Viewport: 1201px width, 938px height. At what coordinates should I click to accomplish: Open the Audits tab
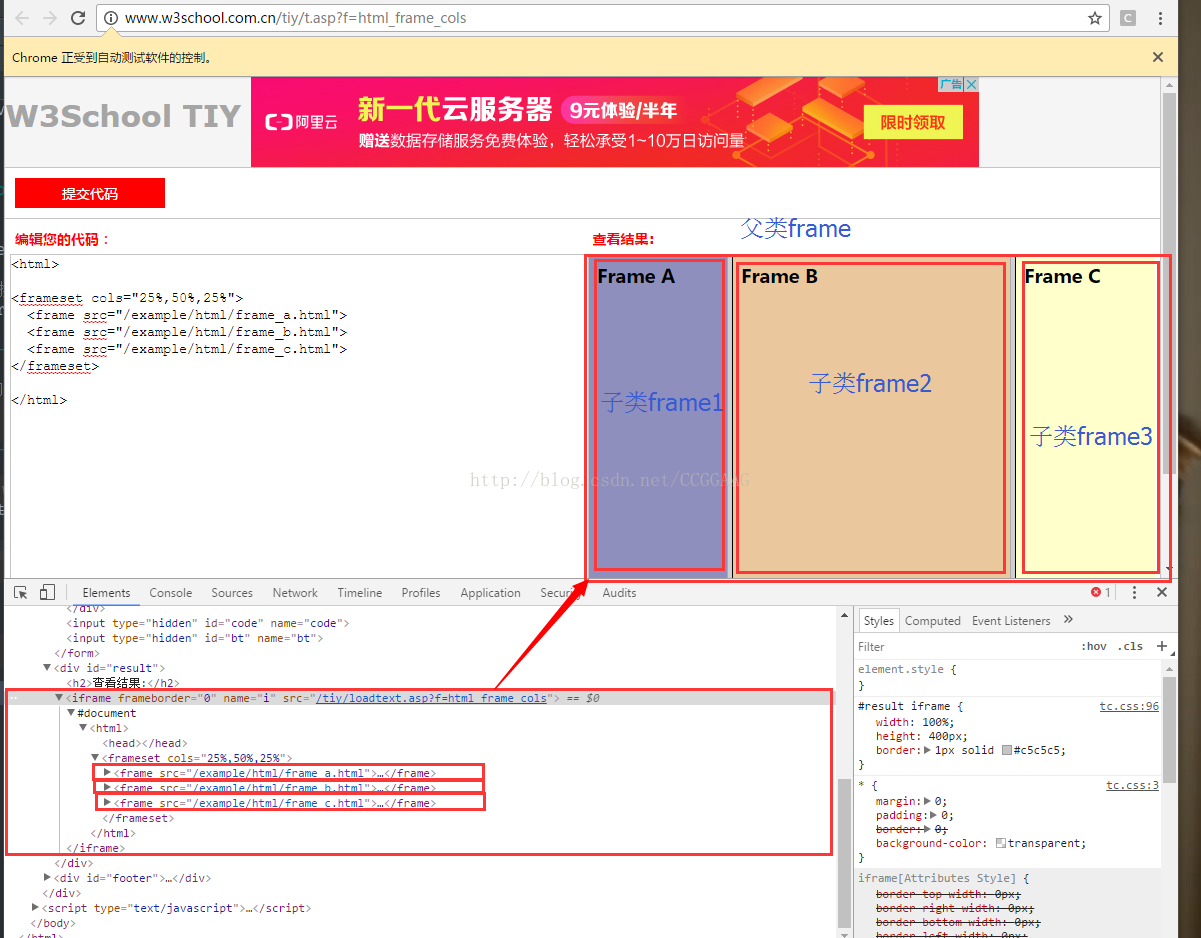(619, 593)
